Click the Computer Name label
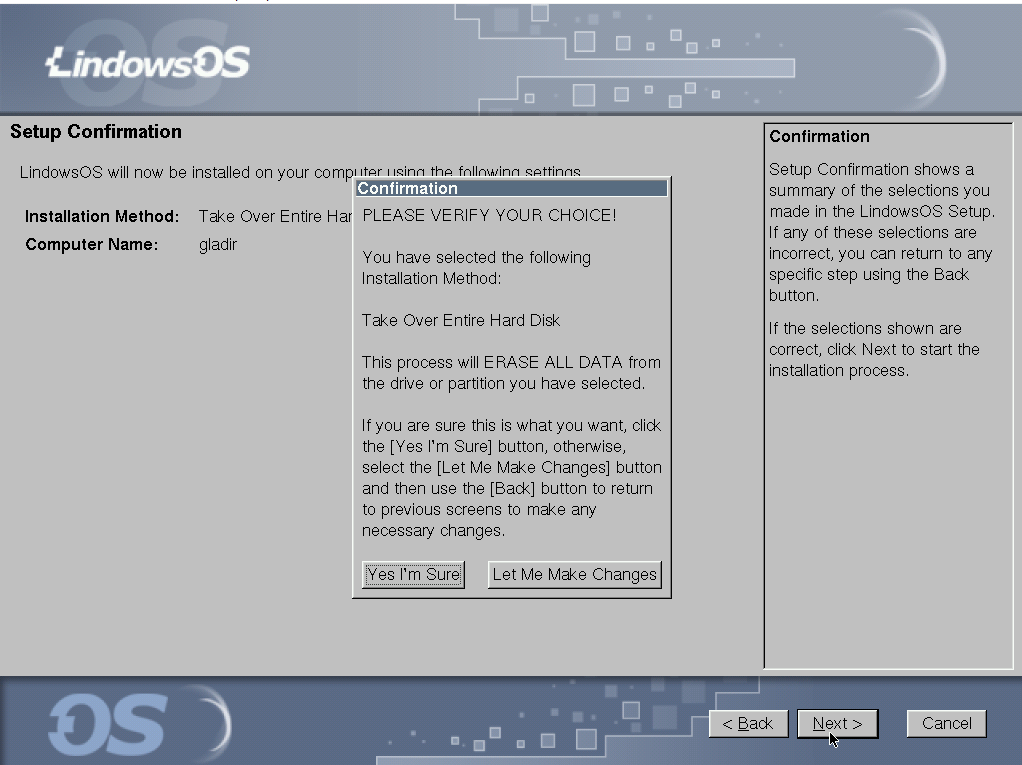The height and width of the screenshot is (765, 1022). 91,244
